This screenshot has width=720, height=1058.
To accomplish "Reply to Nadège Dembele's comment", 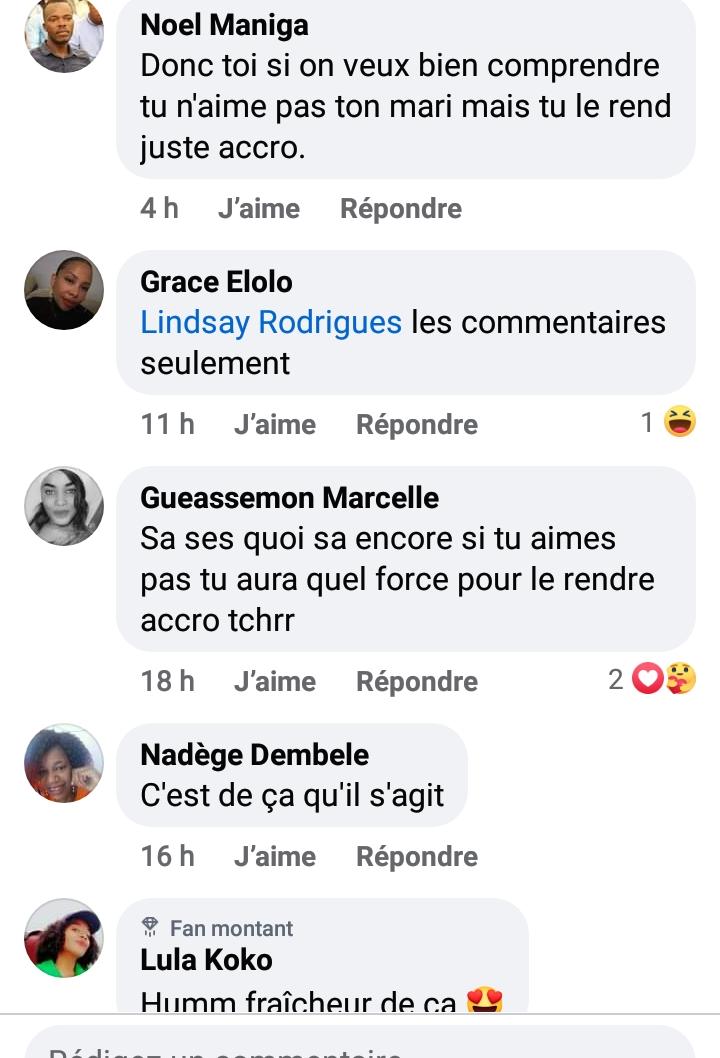I will [x=417, y=856].
